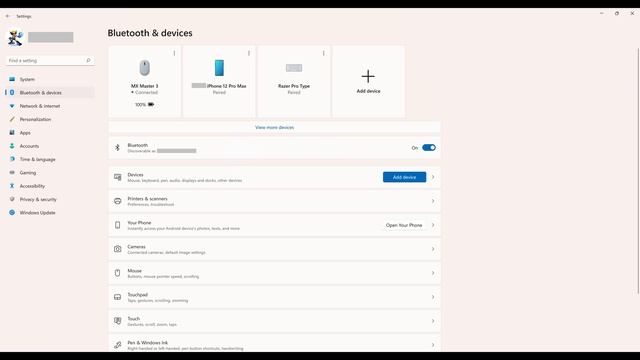This screenshot has width=640, height=360.
Task: Click the iPhone 12 Pro Max phone icon
Action: click(x=219, y=68)
